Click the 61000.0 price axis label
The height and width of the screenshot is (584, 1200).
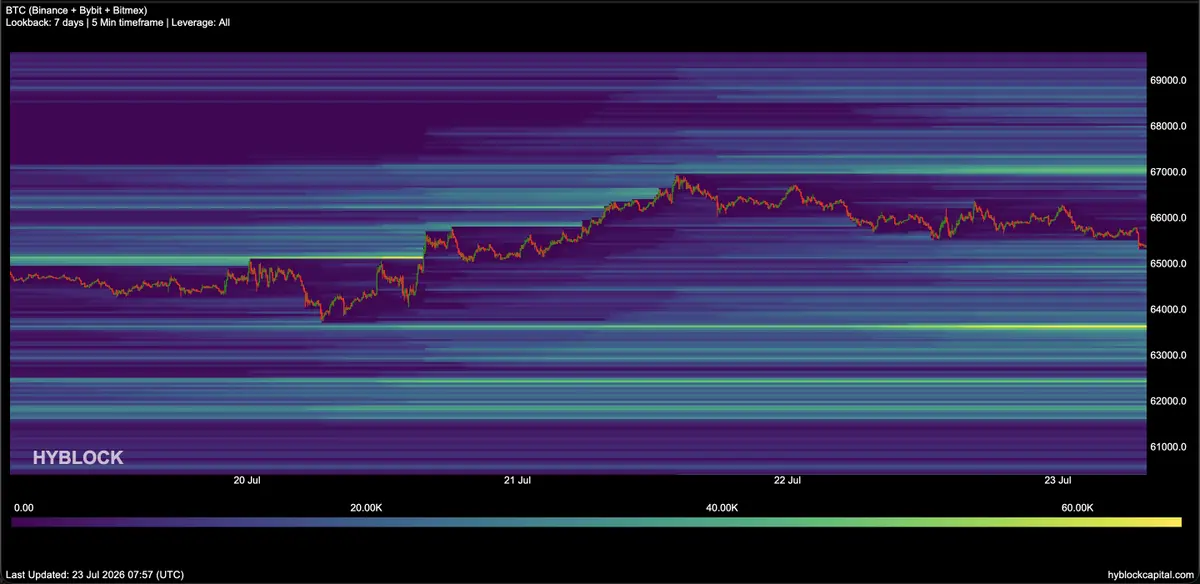coord(1168,447)
